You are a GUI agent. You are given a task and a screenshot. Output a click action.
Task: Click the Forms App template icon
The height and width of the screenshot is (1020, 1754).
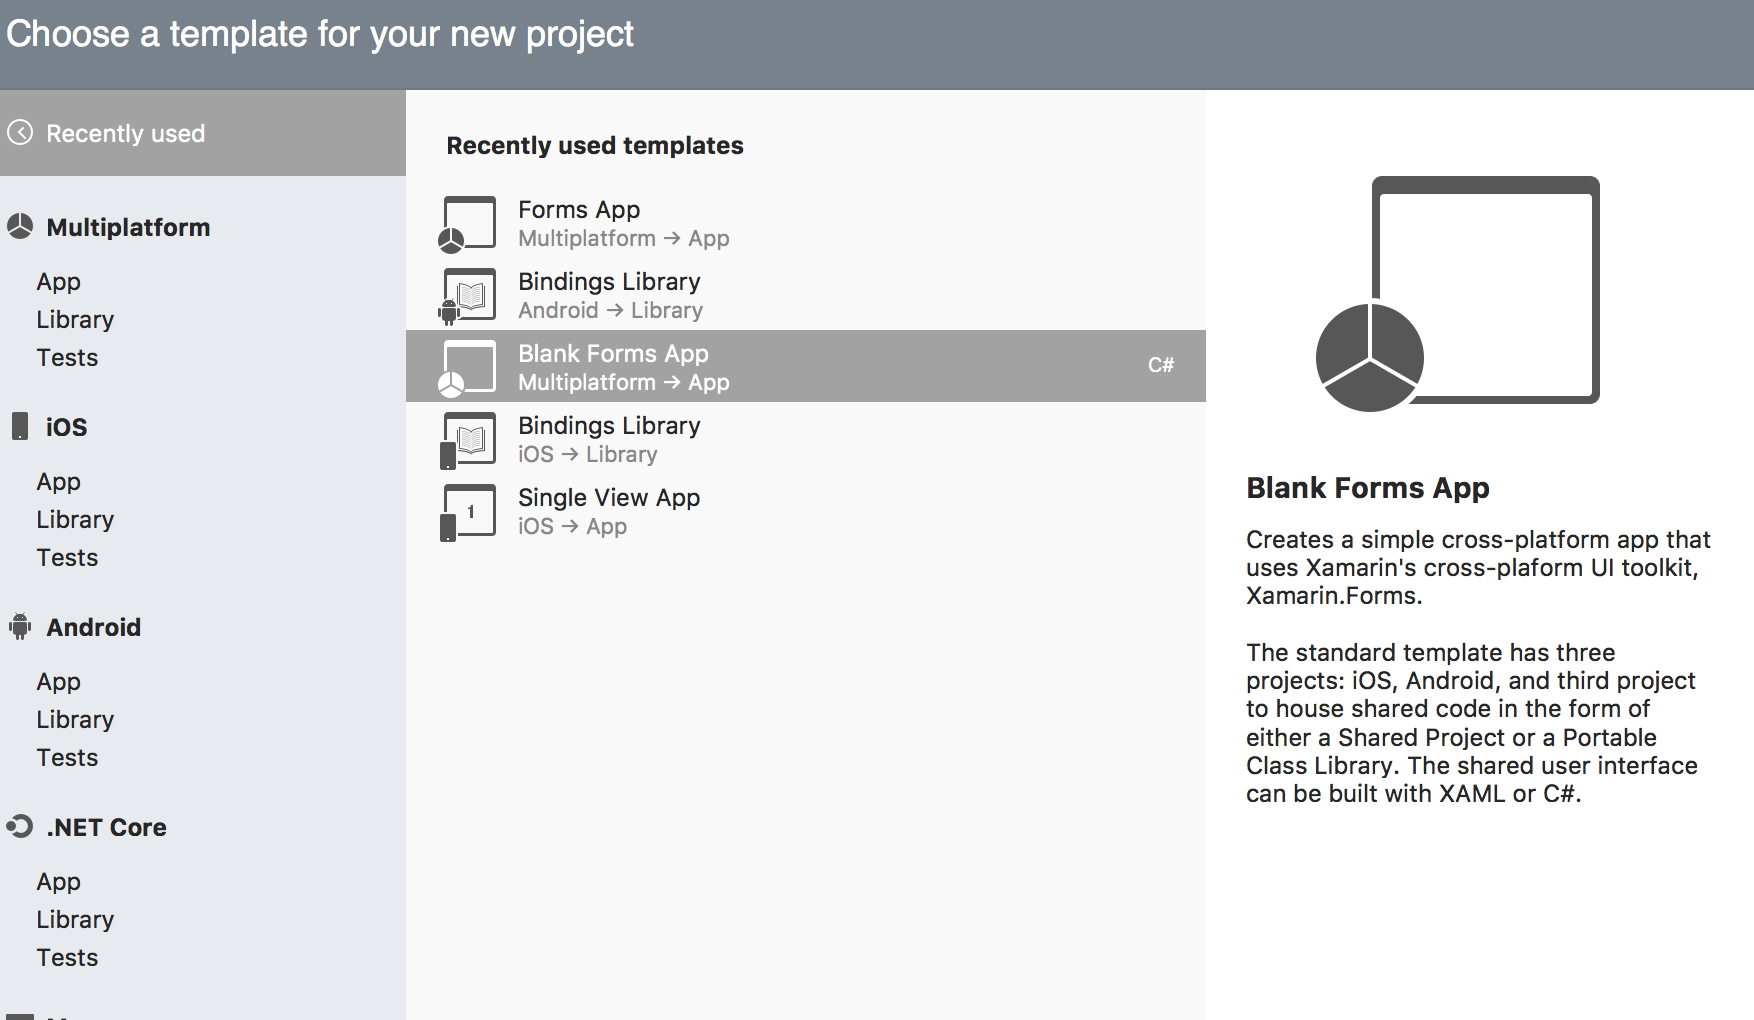point(468,224)
